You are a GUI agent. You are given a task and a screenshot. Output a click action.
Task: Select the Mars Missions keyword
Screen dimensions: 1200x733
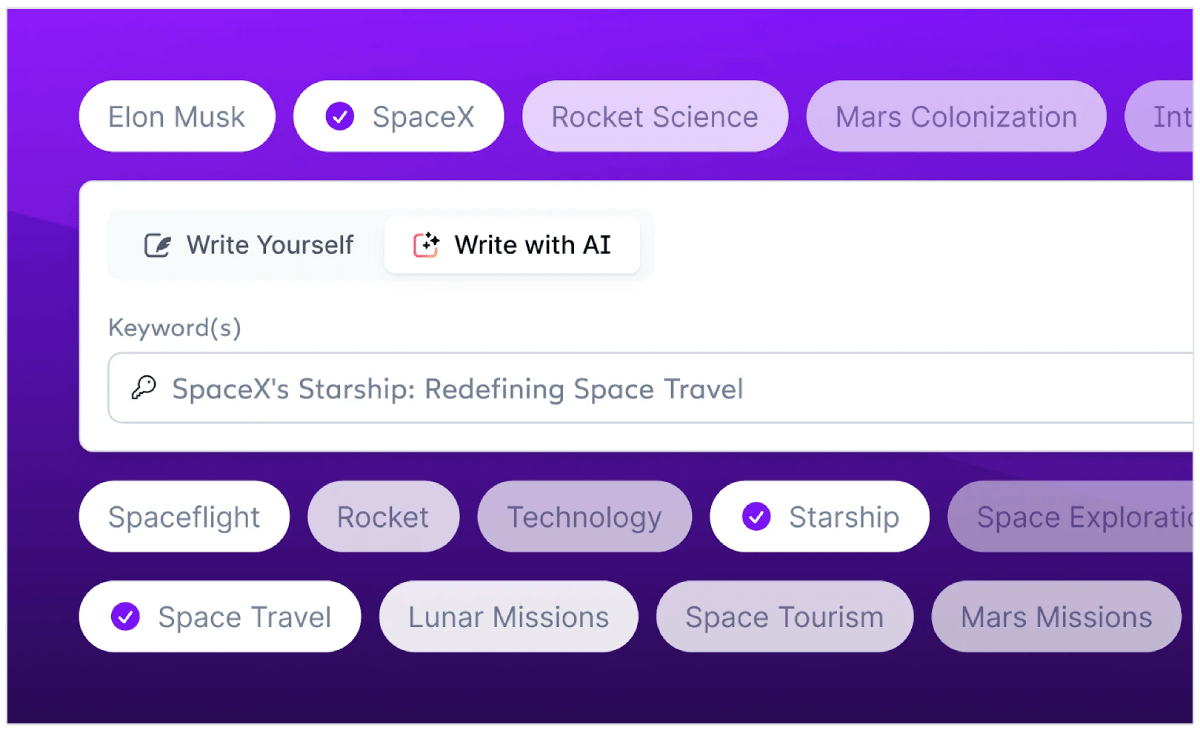click(1055, 616)
